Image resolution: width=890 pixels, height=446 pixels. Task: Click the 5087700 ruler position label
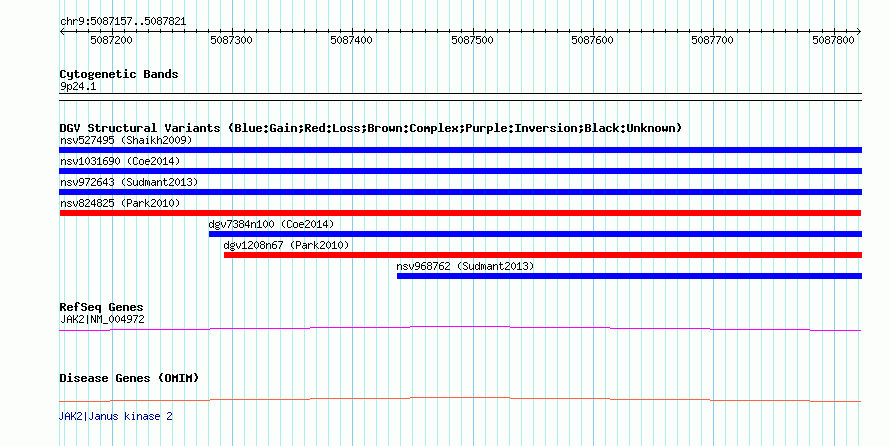(712, 40)
